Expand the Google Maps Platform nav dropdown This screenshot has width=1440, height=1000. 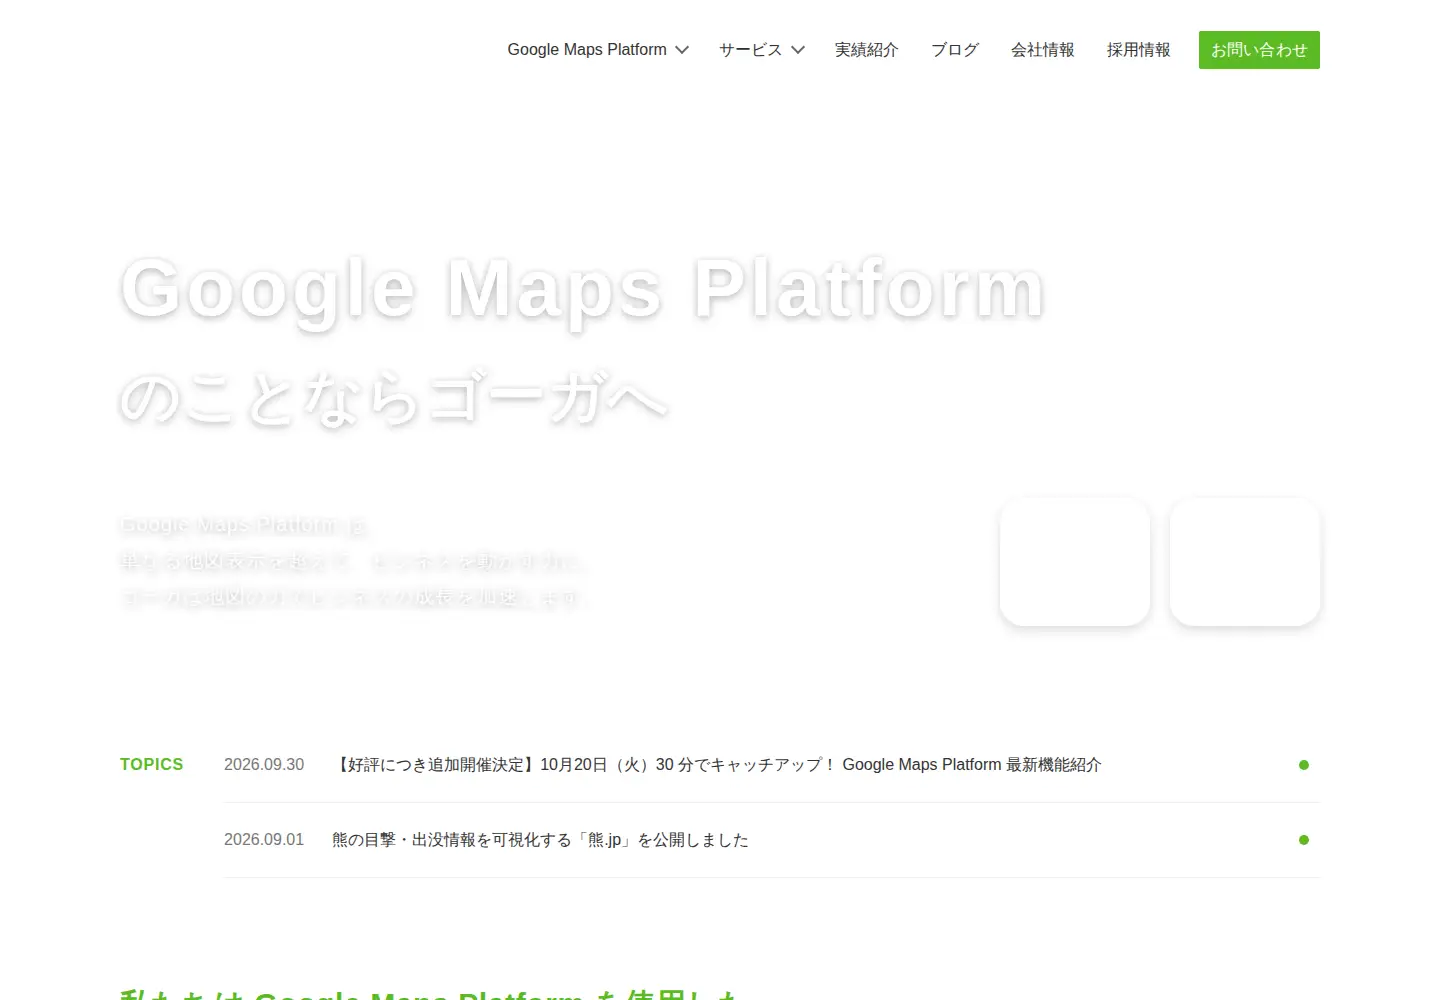click(597, 50)
